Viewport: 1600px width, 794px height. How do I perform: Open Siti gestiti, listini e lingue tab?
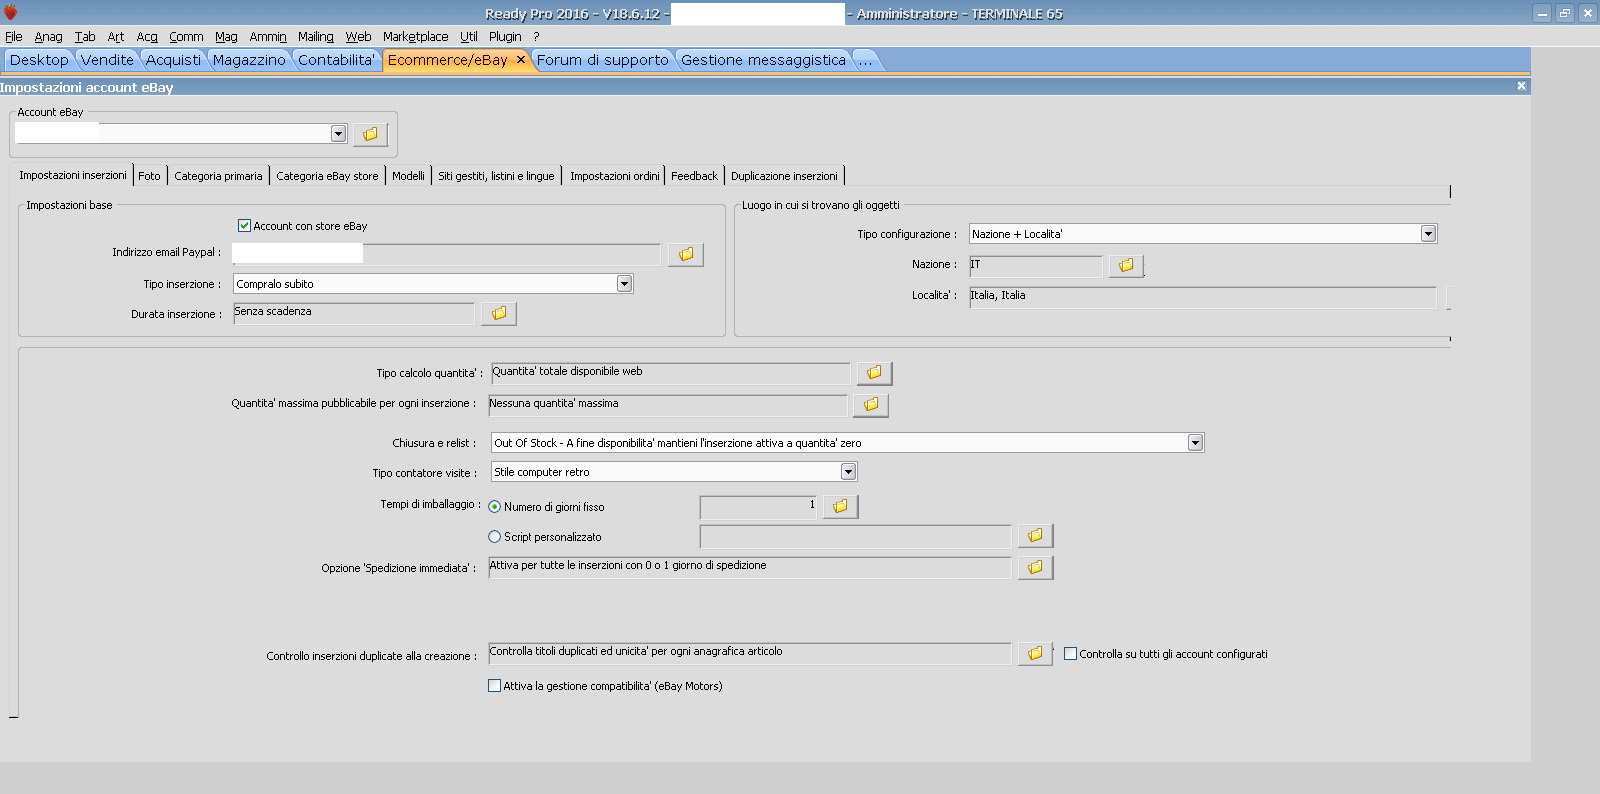(496, 176)
